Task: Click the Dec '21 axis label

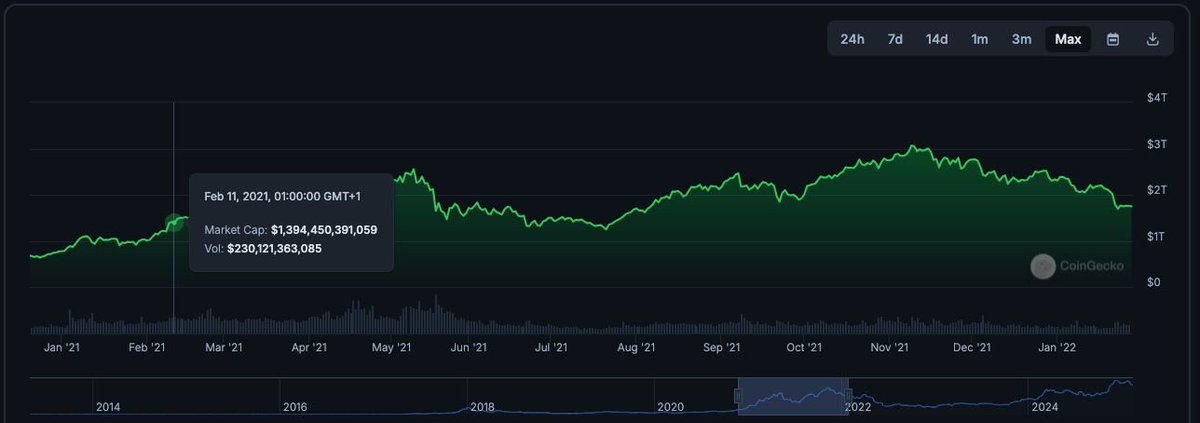Action: pos(972,347)
